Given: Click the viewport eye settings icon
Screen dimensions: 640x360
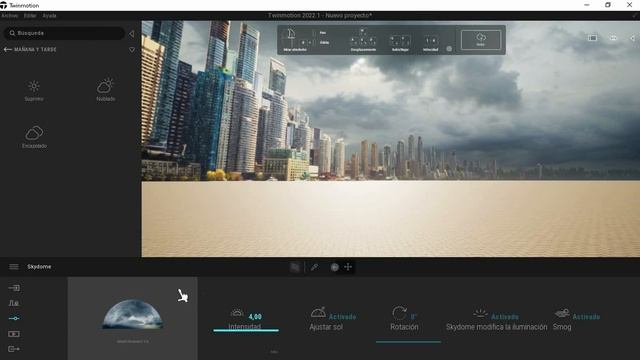Looking at the screenshot, I should click(x=613, y=38).
